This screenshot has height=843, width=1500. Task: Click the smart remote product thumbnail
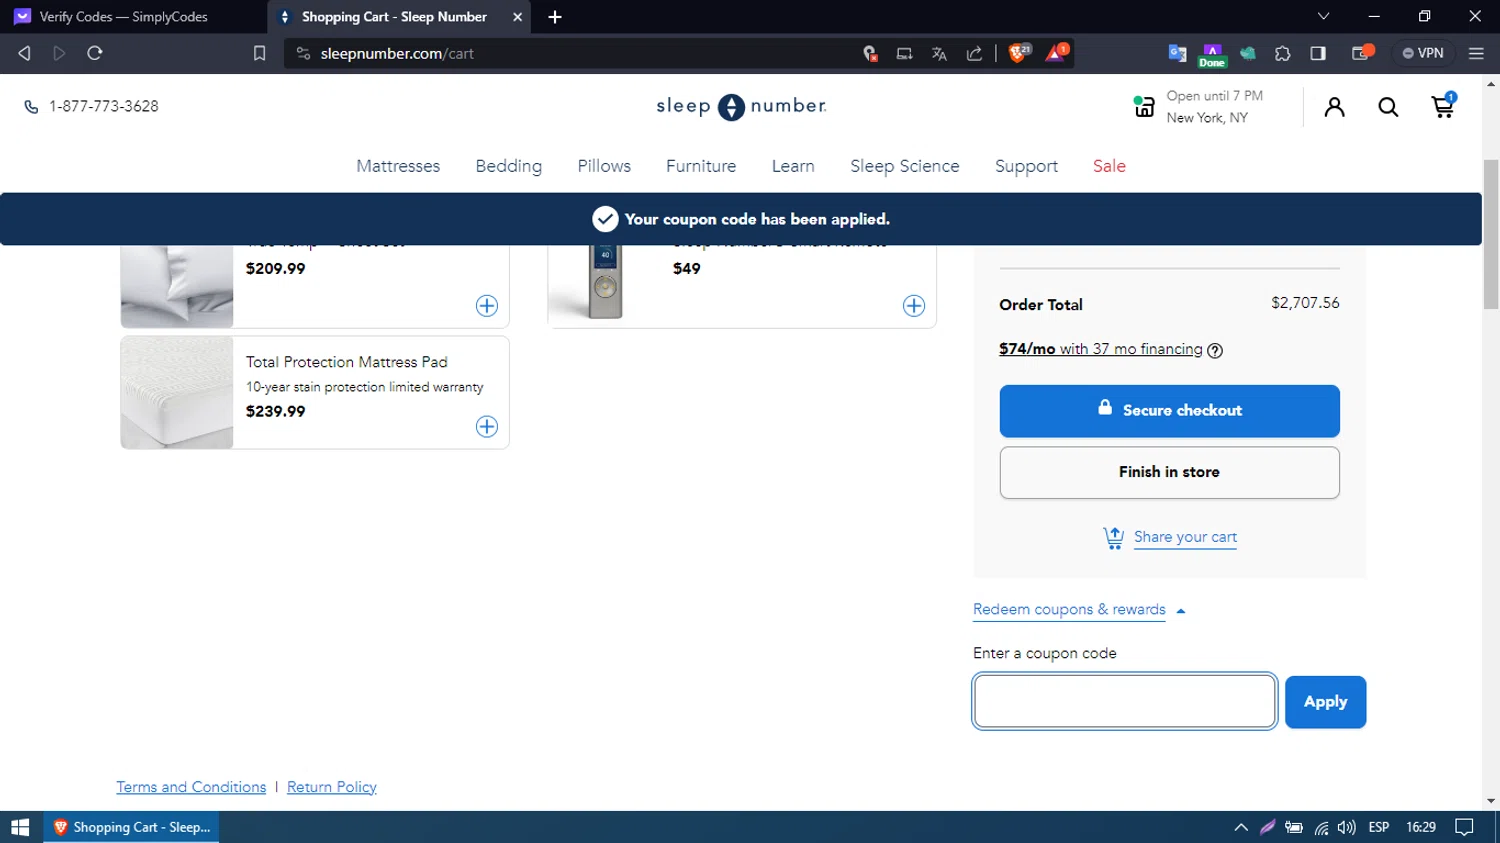[x=605, y=284]
